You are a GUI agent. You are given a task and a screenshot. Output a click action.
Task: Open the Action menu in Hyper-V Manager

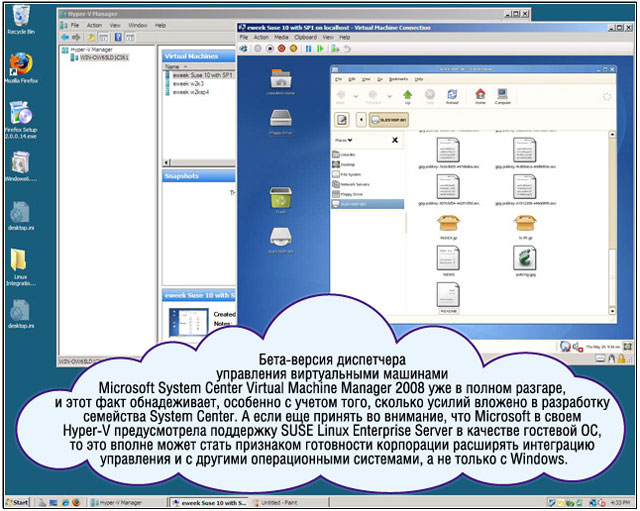94,25
